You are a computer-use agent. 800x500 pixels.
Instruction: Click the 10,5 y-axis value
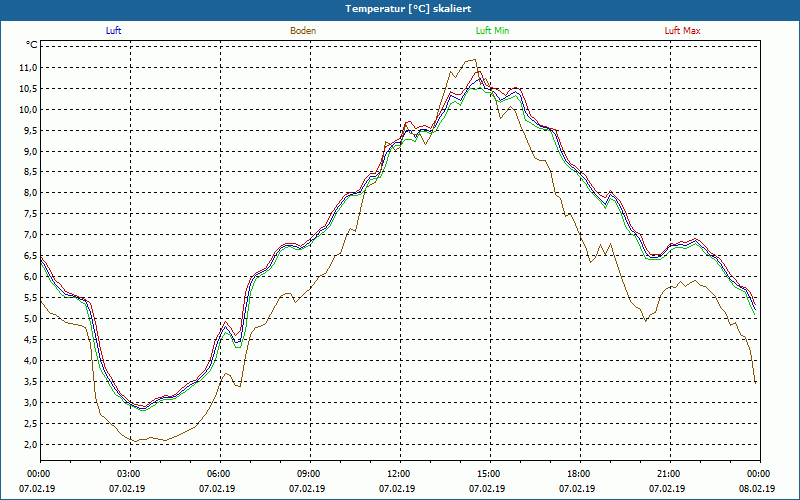[29, 89]
